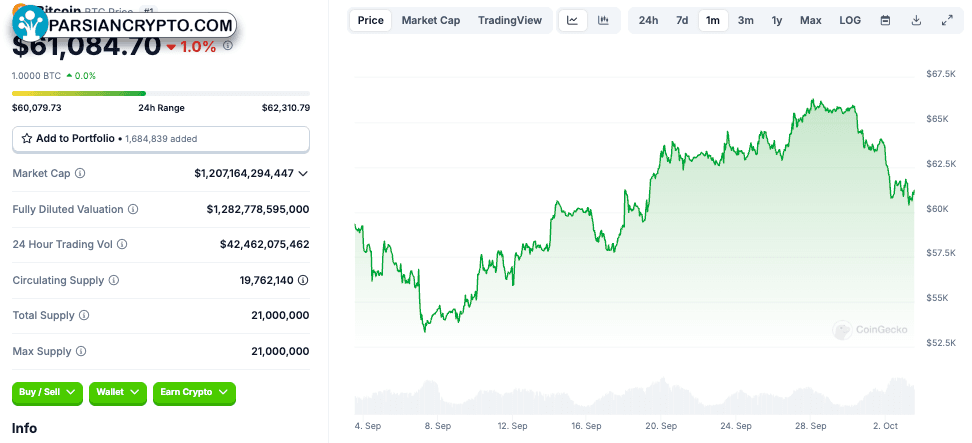Click info icon beside Fully Diluted Valuation

(x=133, y=209)
